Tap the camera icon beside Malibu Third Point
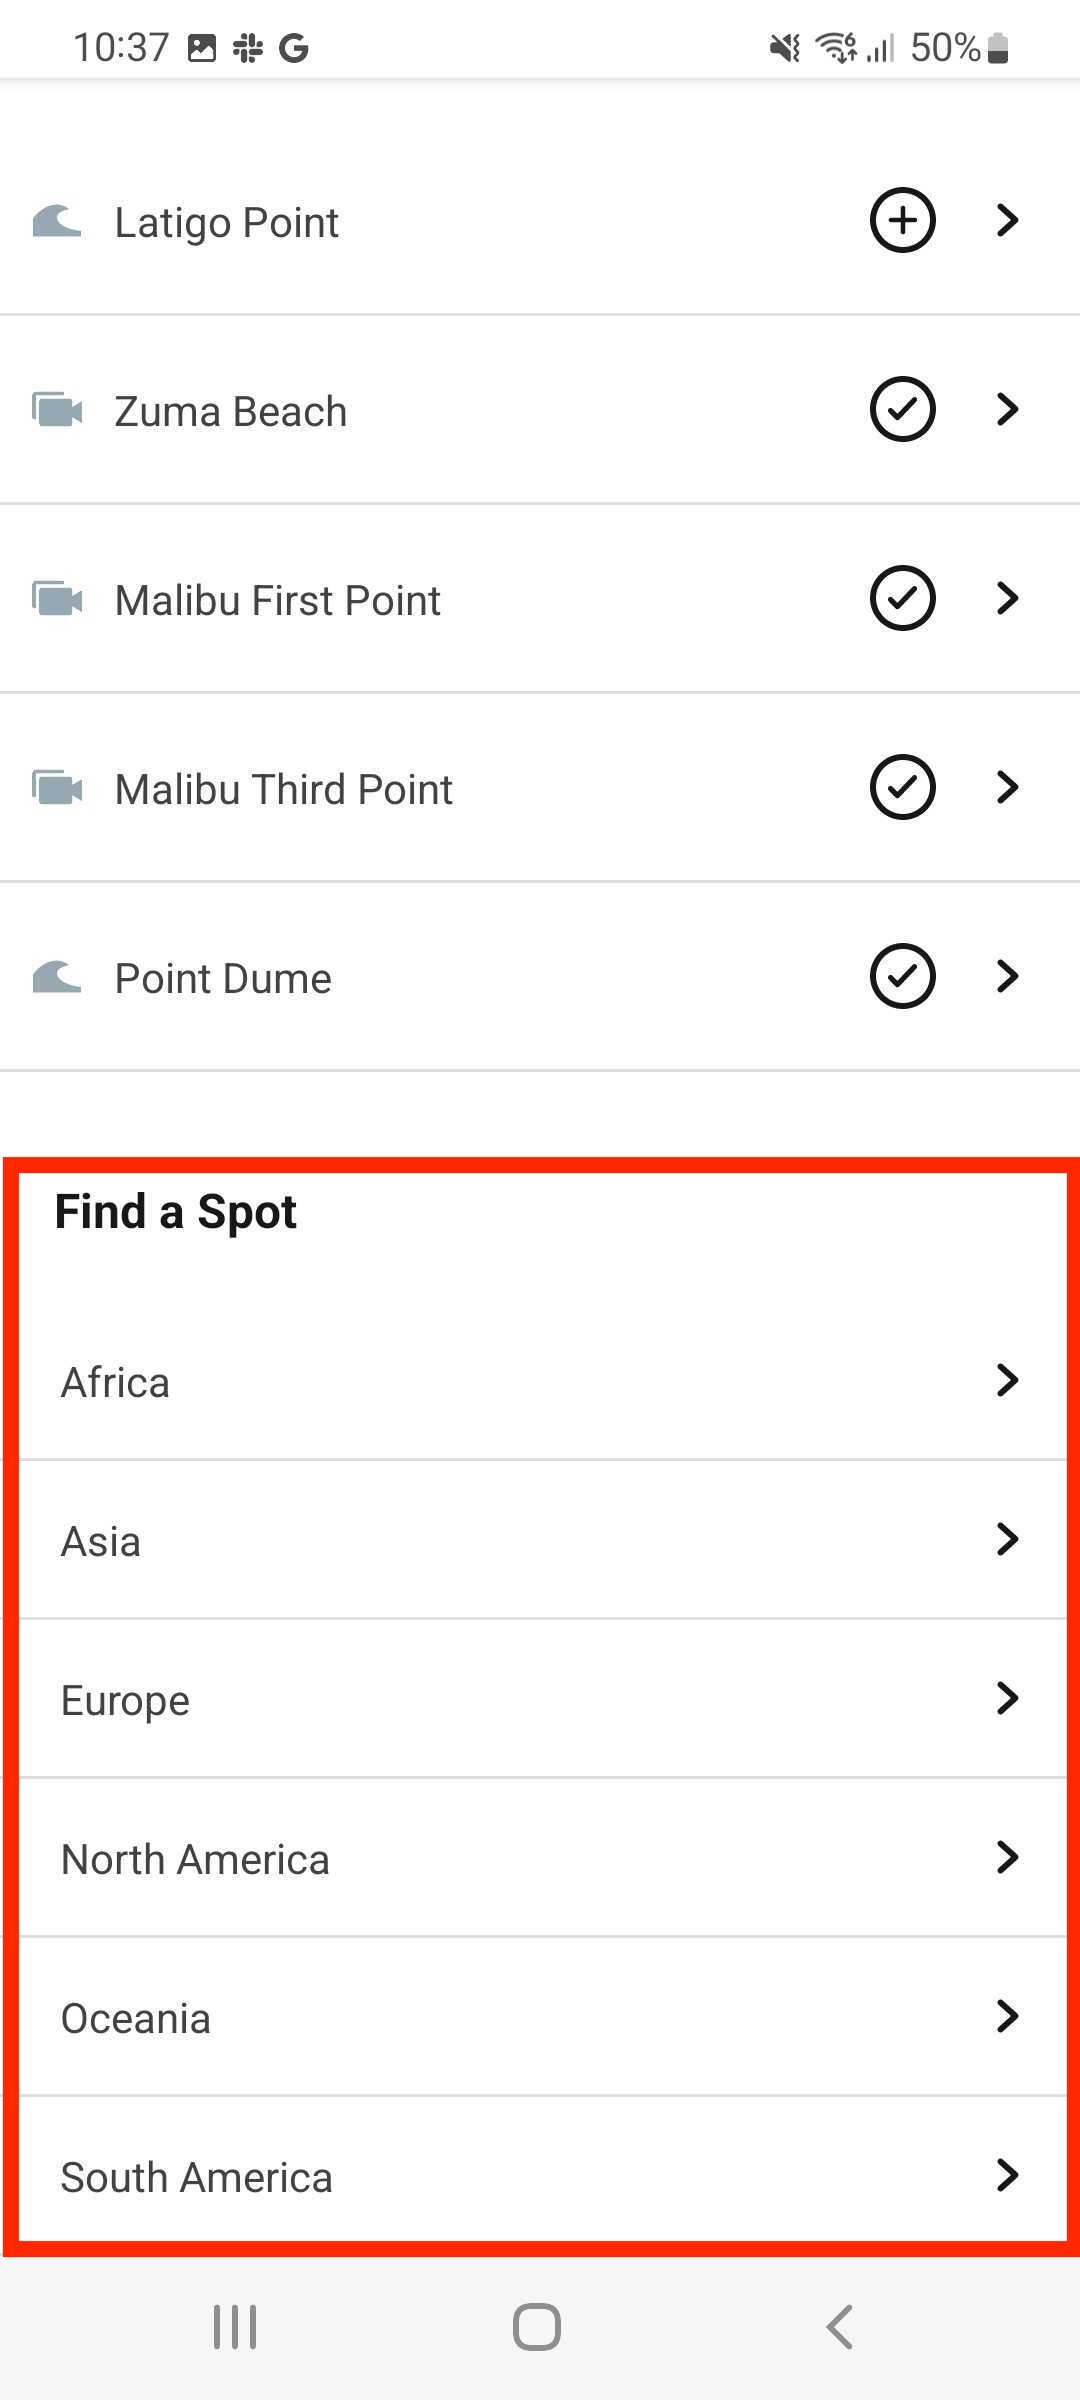 tap(57, 788)
